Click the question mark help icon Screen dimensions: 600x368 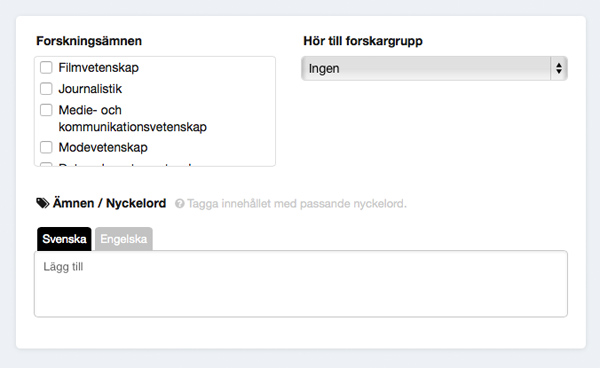coord(179,204)
